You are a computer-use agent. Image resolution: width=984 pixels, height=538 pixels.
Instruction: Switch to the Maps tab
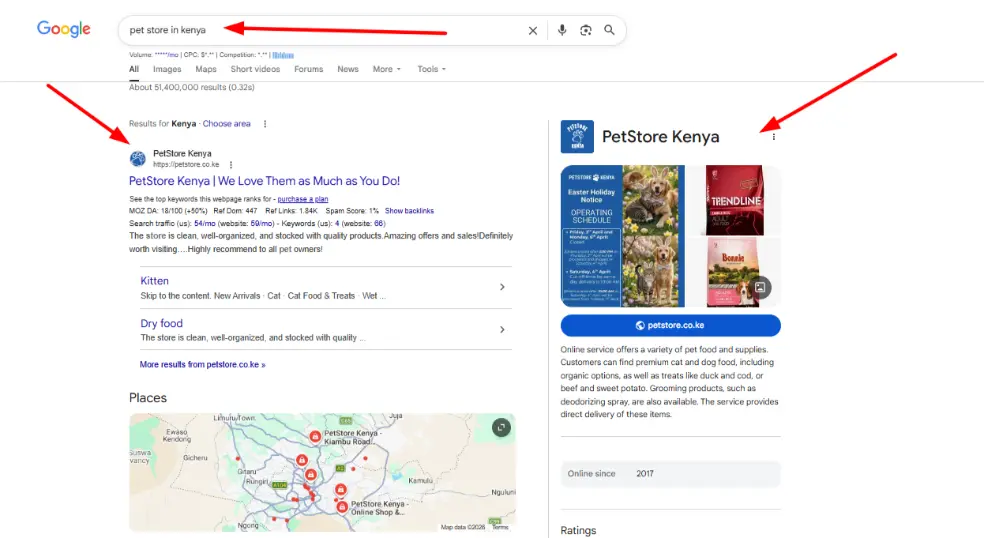(x=206, y=69)
